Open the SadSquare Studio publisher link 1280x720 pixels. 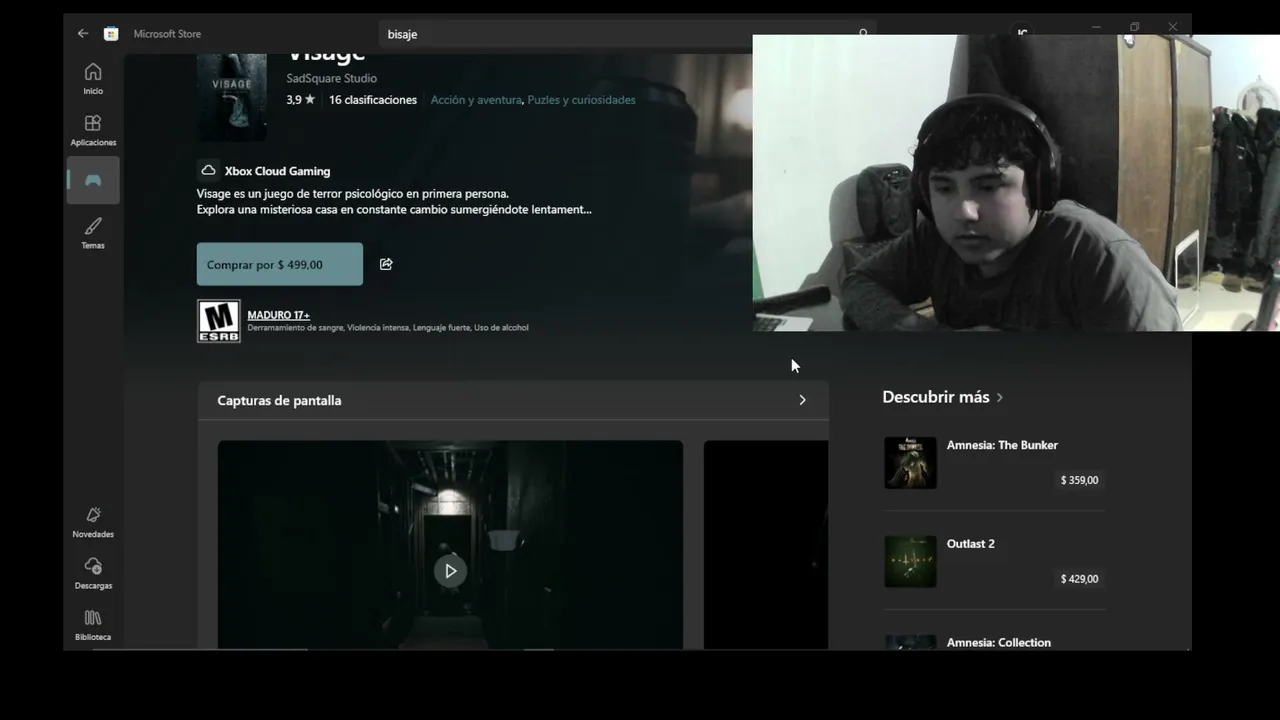[331, 78]
